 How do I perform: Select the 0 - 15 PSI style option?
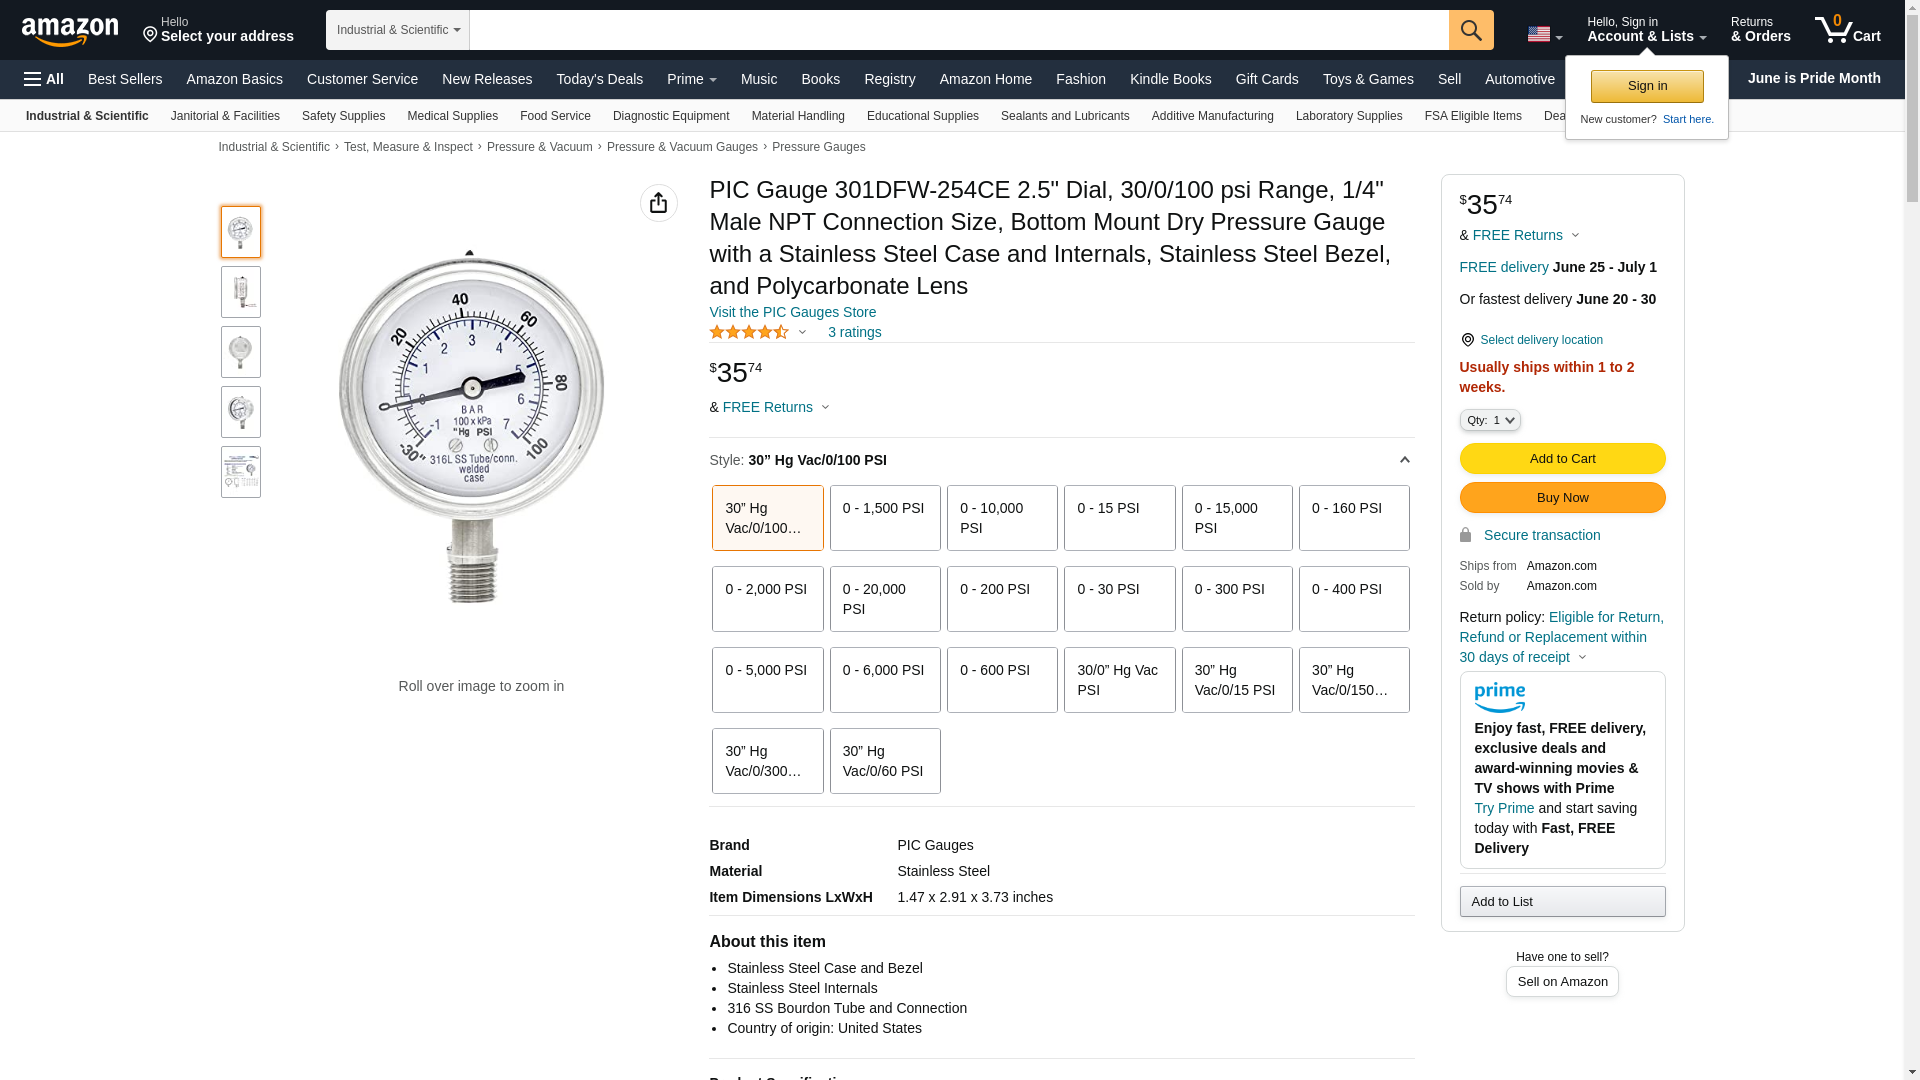pos(1119,518)
